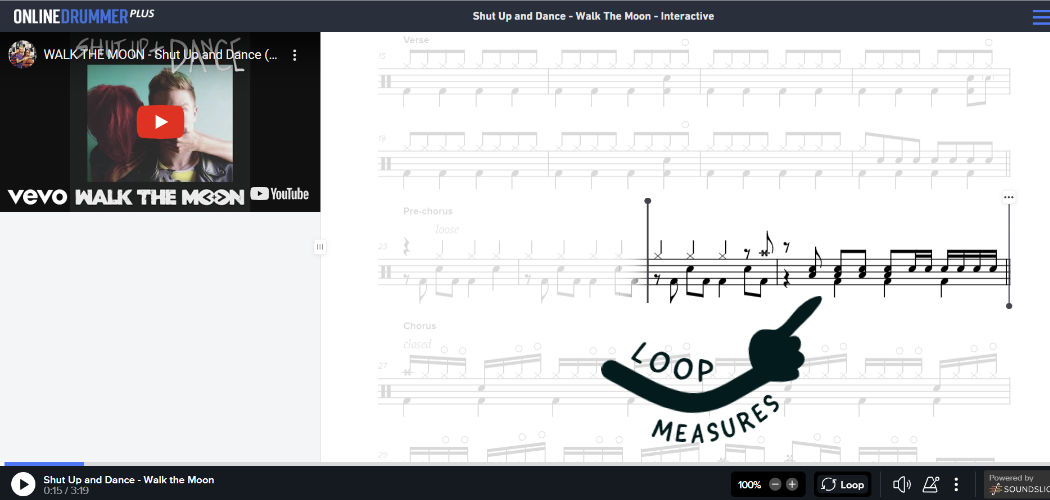Open the volume speaker control

902,485
